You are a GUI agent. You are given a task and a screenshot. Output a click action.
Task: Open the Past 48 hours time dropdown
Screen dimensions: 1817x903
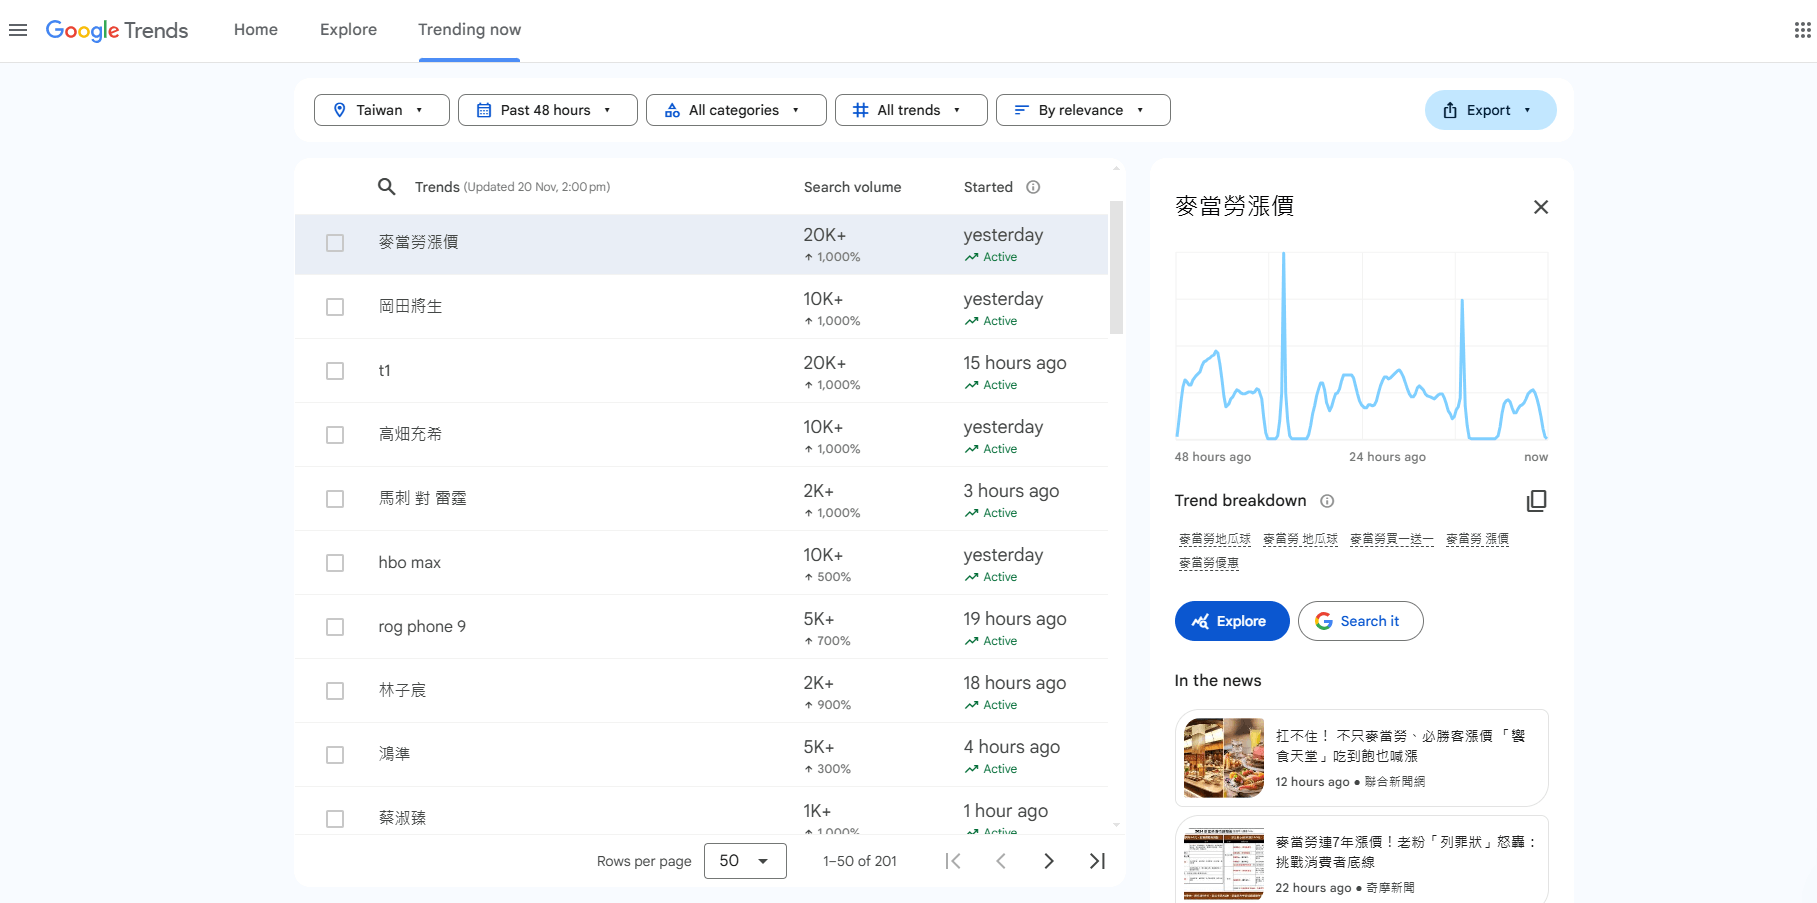[548, 110]
